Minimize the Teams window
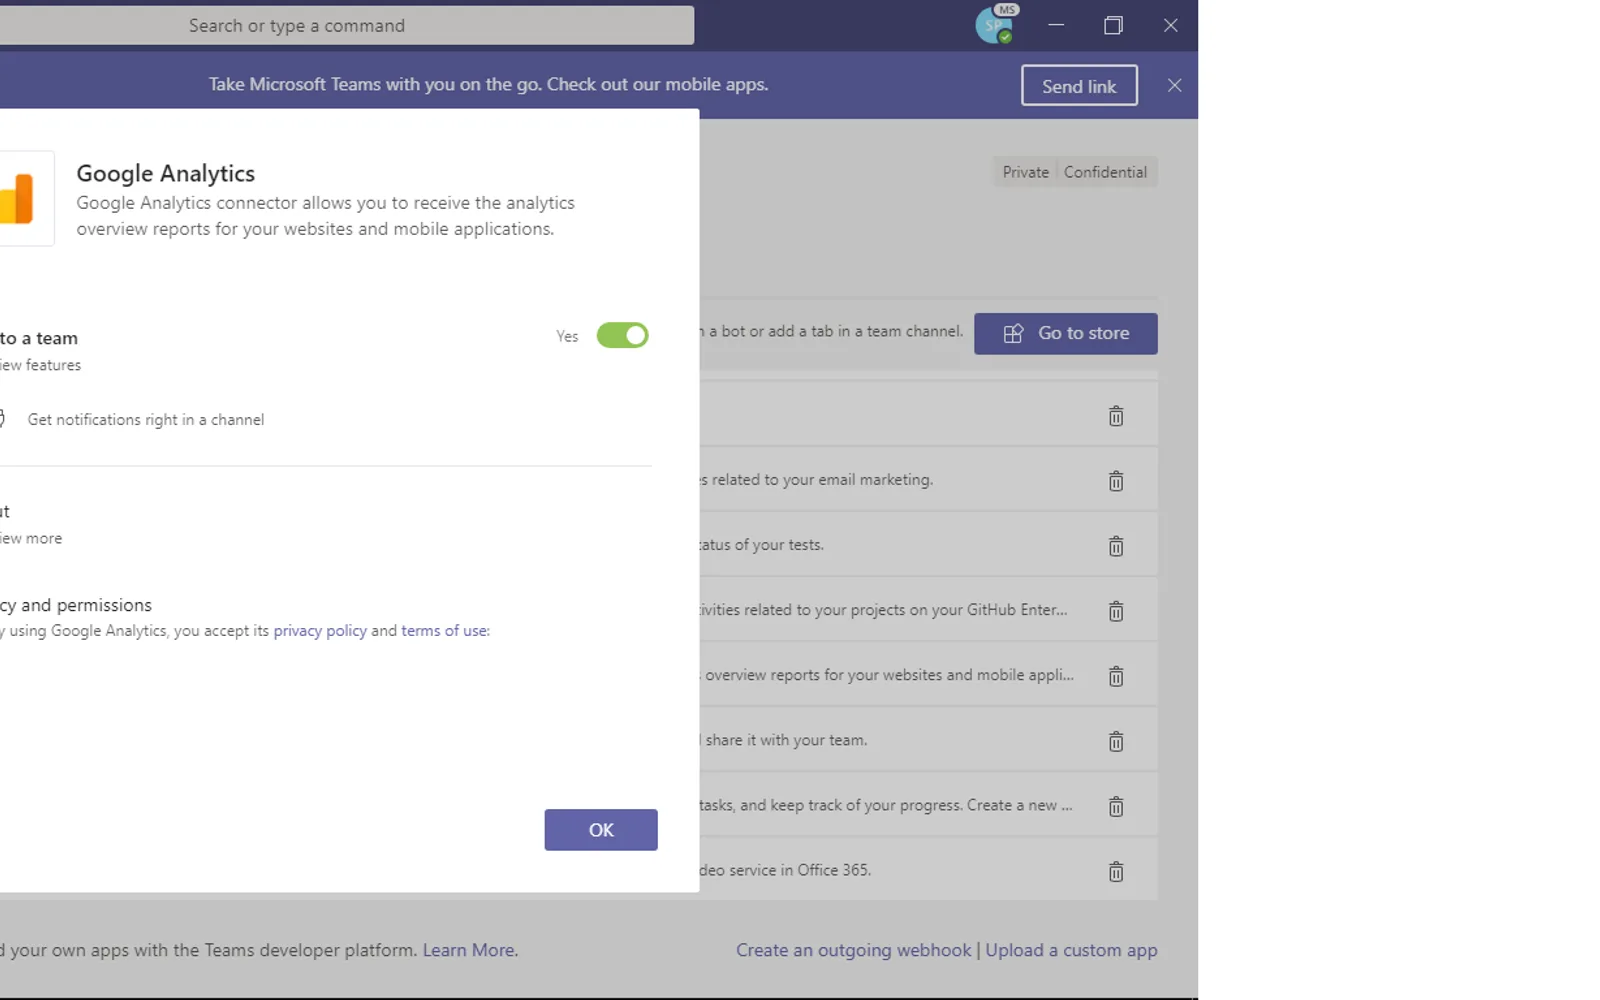1600x1000 pixels. 1056,25
